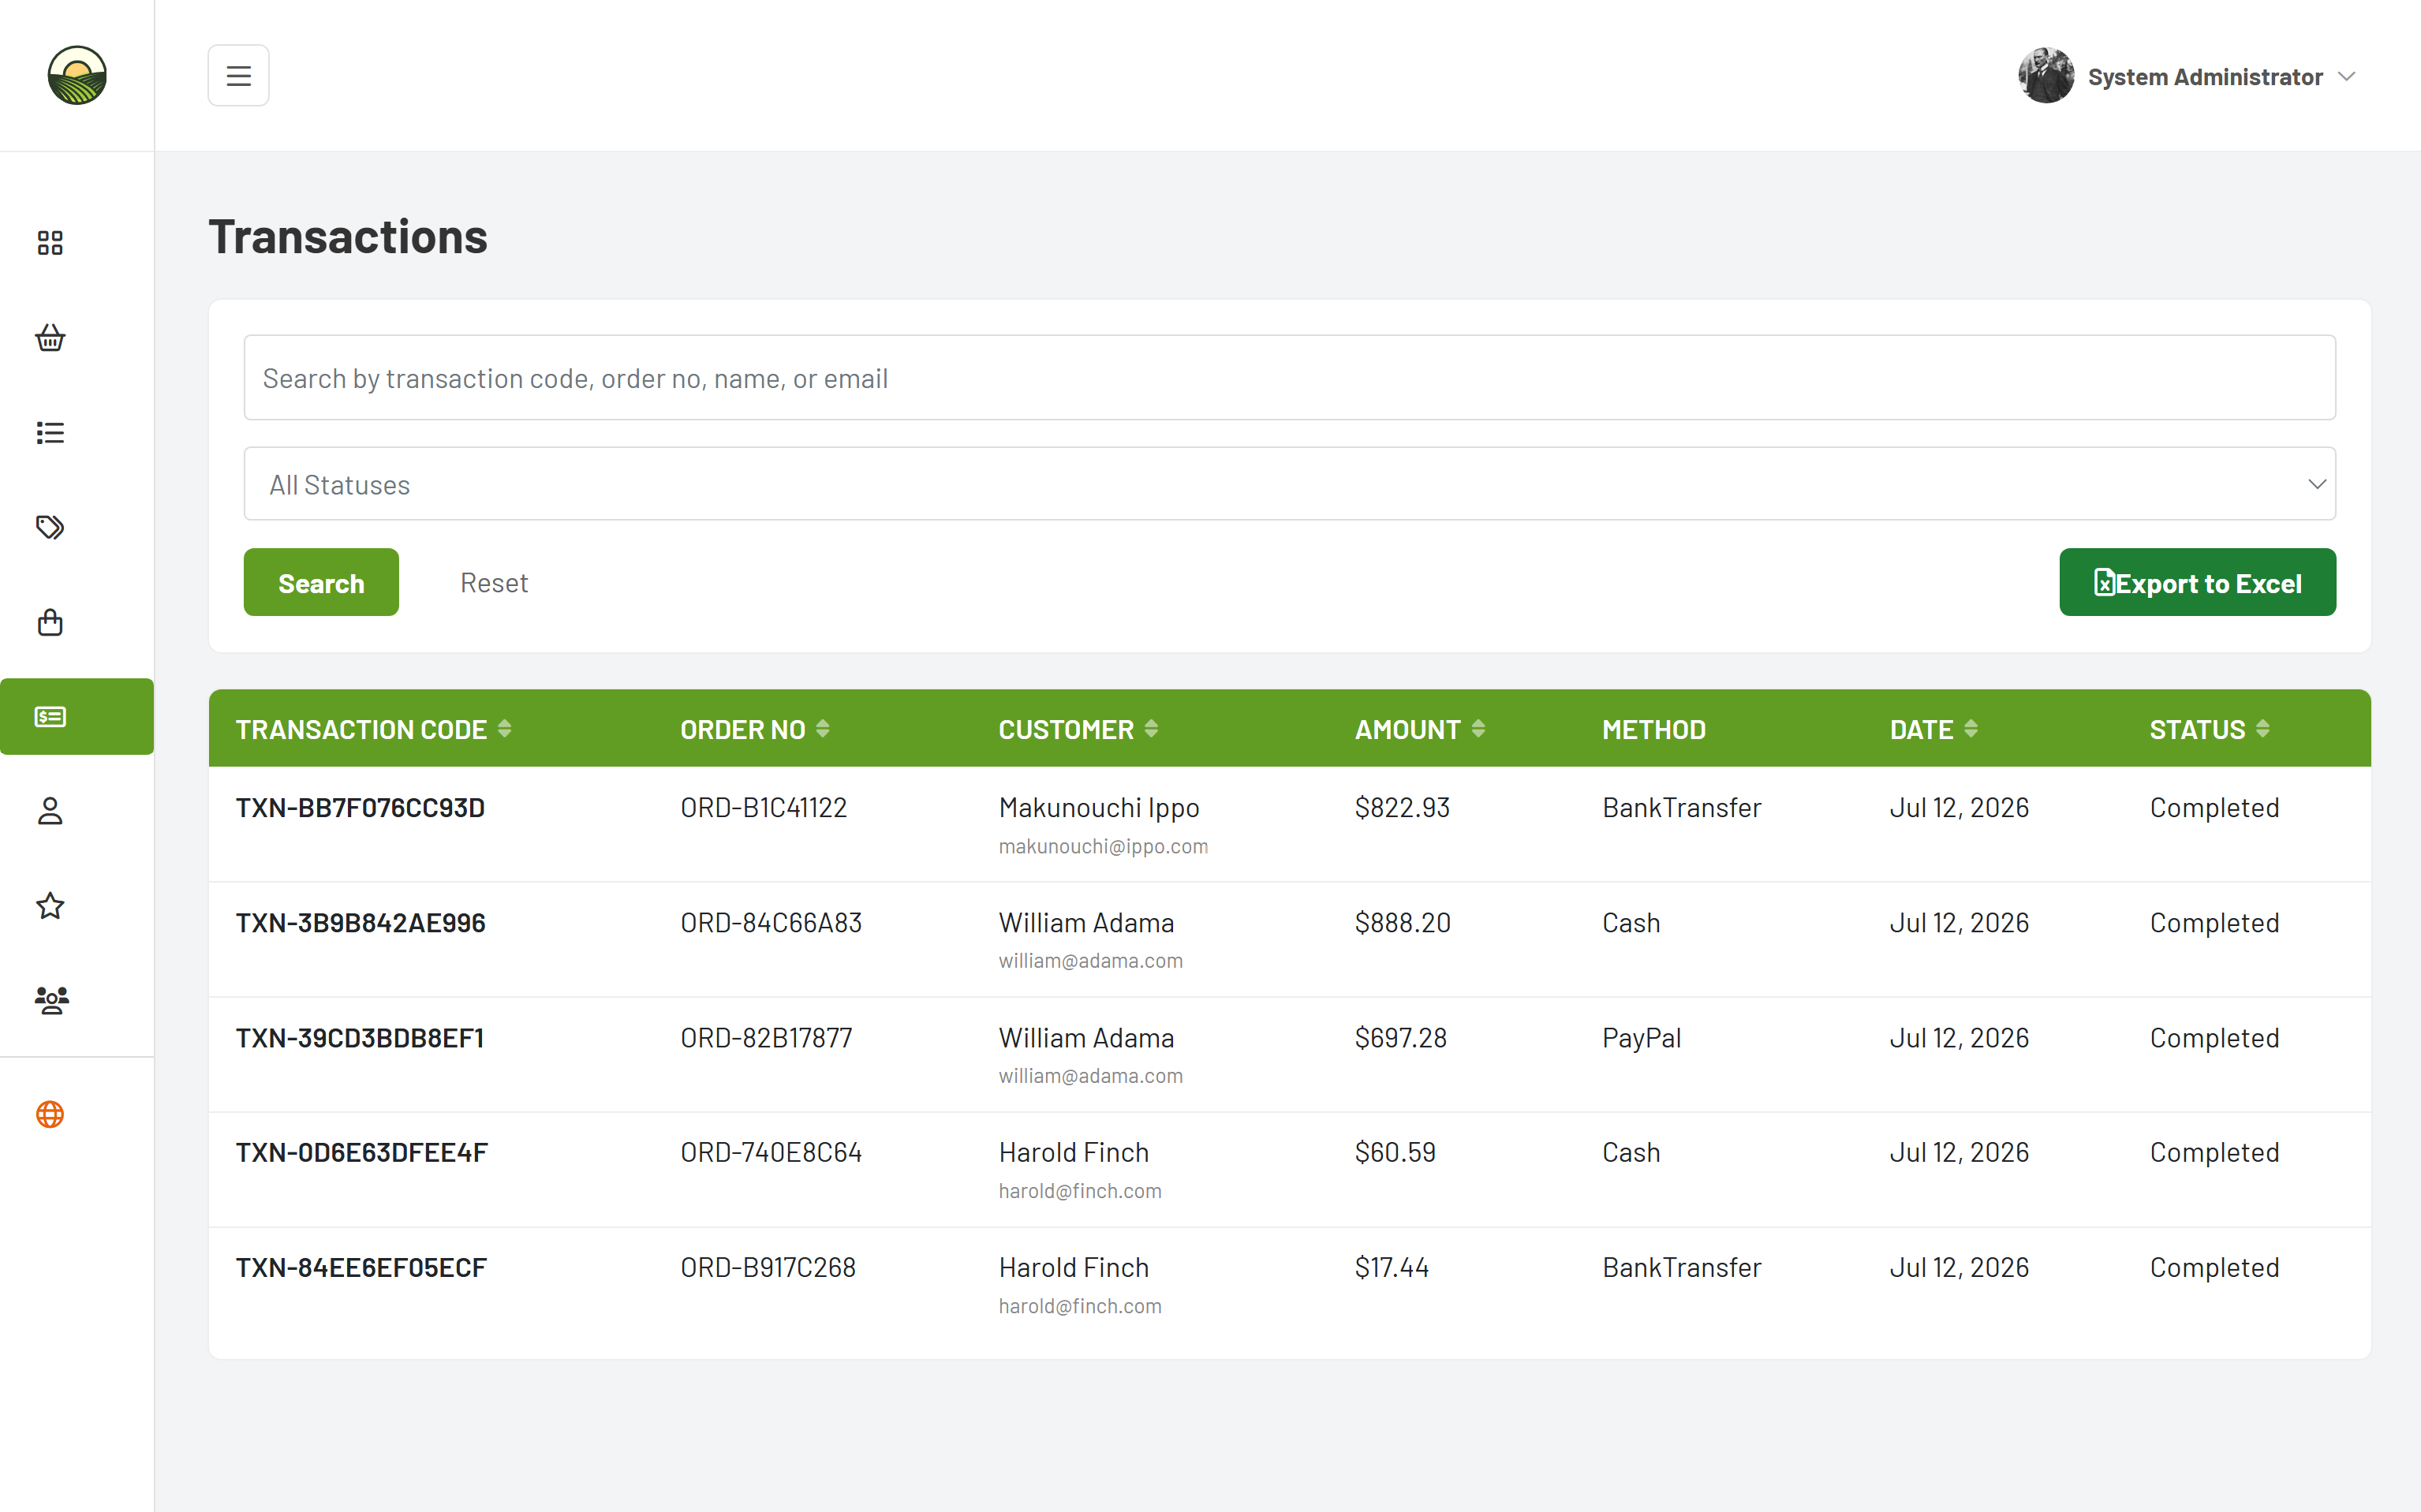The width and height of the screenshot is (2421, 1512).
Task: Click order number ORD-B1C41122
Action: [x=763, y=808]
